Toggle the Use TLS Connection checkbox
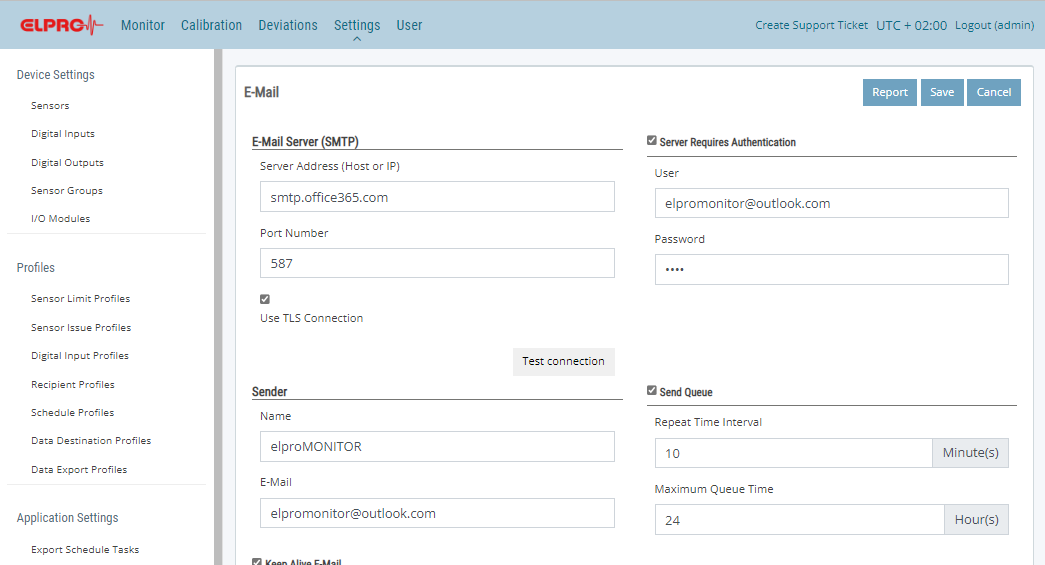Viewport: 1045px width, 565px height. [x=265, y=299]
